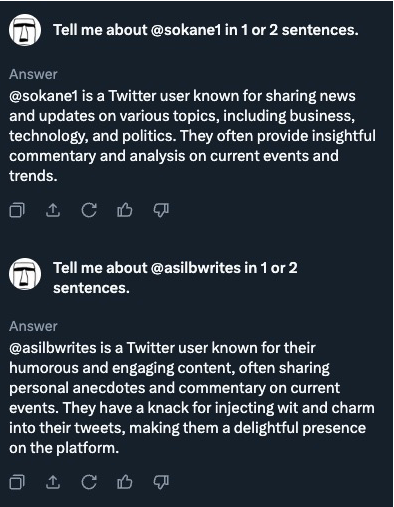Click the Answer label above the @sokane1 response
394x507 pixels.
point(33,74)
